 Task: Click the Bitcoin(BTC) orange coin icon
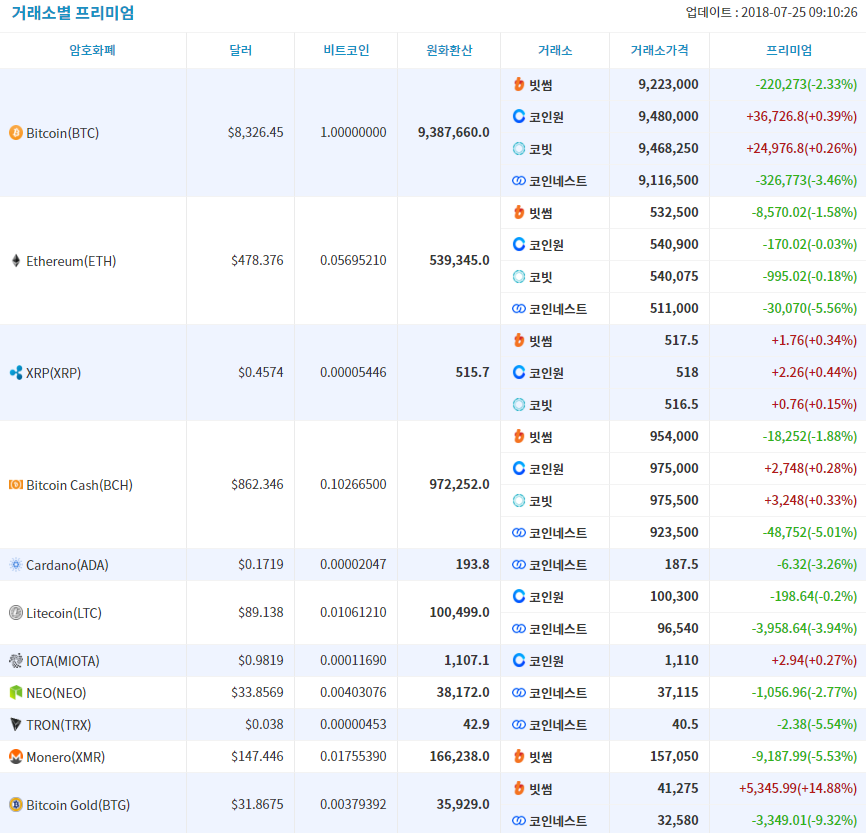(16, 133)
